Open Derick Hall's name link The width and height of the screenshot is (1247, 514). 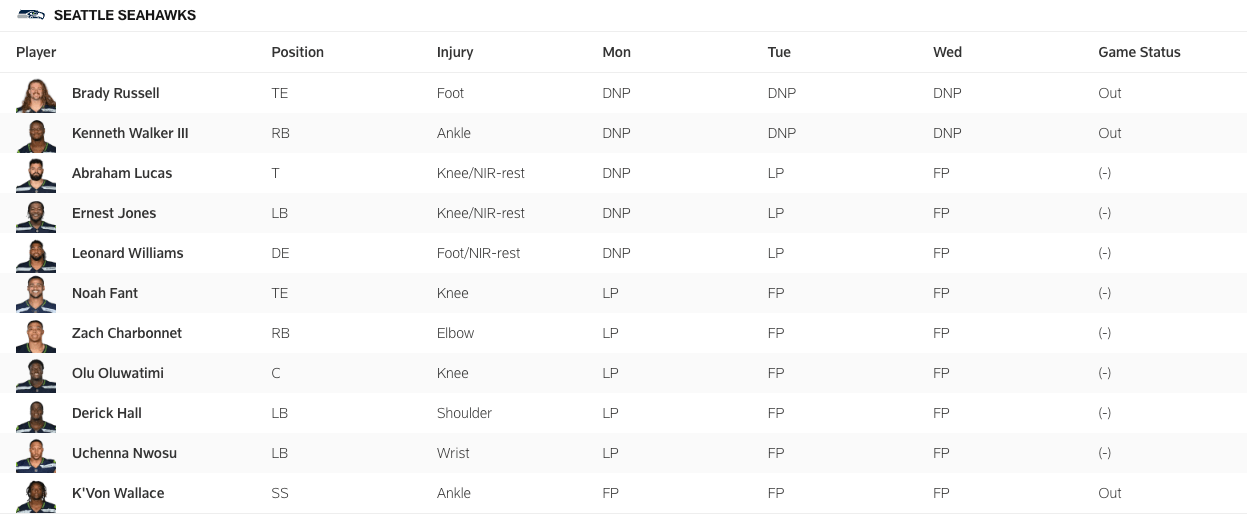107,413
